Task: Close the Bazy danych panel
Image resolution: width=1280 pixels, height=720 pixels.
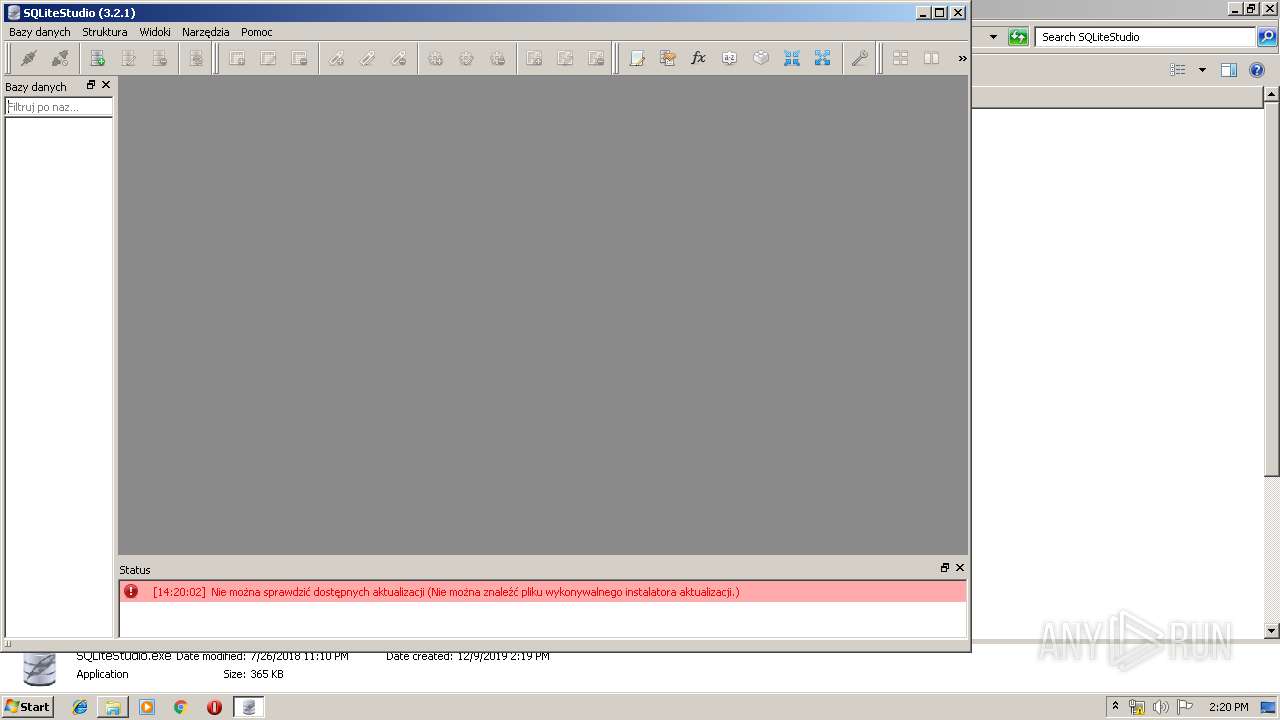Action: point(106,85)
